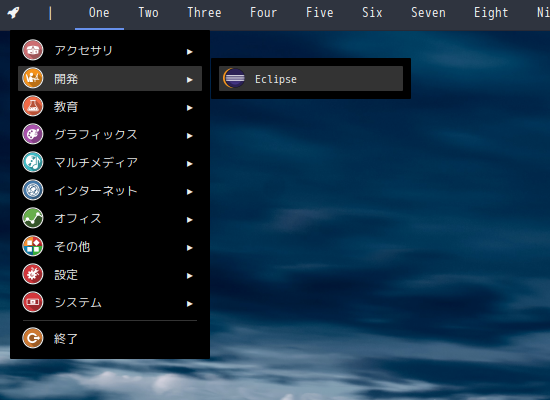Expand the アクセサリ submenu arrow
550x400 pixels.
click(x=189, y=52)
